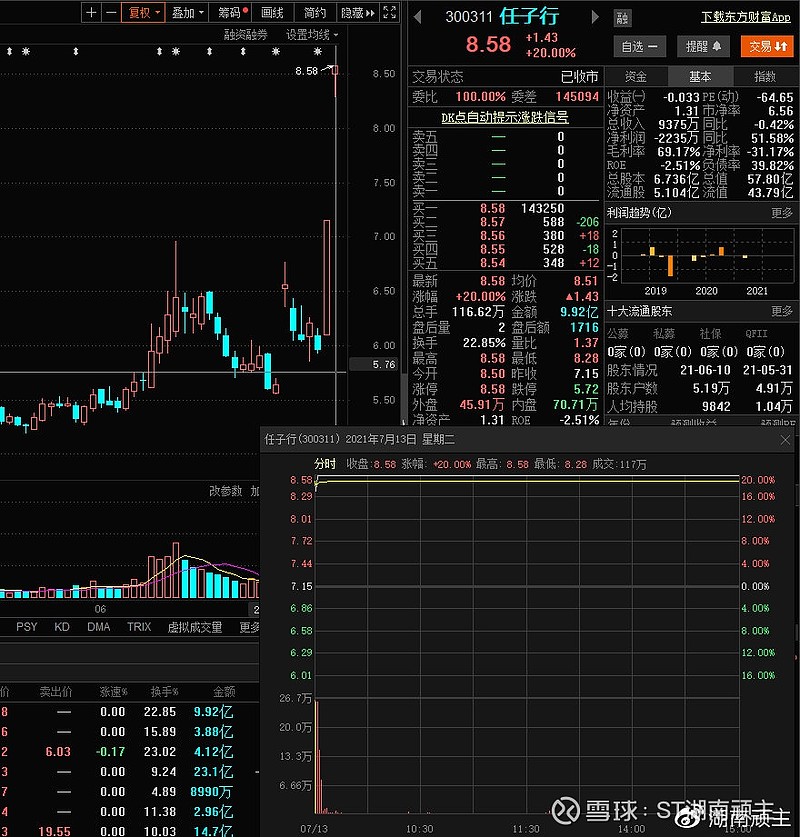Click 更多 beside 十大流通股东
The height and width of the screenshot is (837, 800).
[782, 311]
